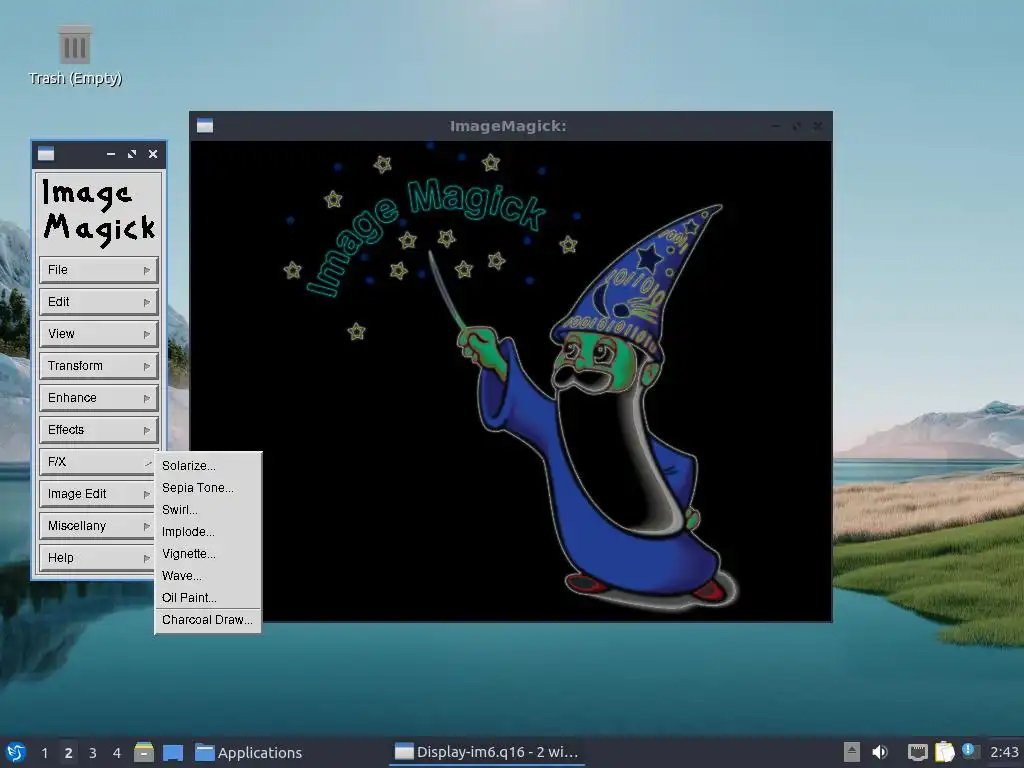Open the View menu button
Image resolution: width=1024 pixels, height=768 pixels.
pos(99,334)
